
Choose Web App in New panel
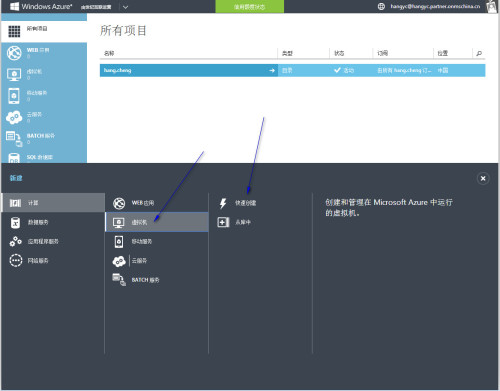pos(157,203)
